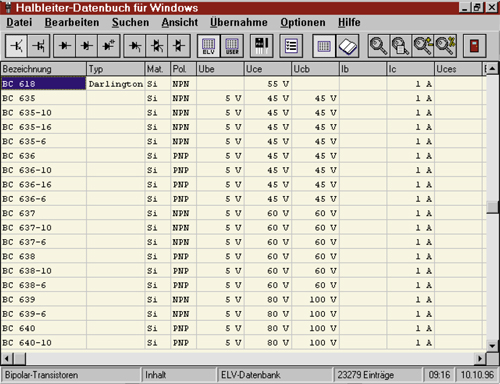Viewport: 500px width, 384px height.
Task: Click the 23279 Einträge status bar field
Action: [378, 375]
